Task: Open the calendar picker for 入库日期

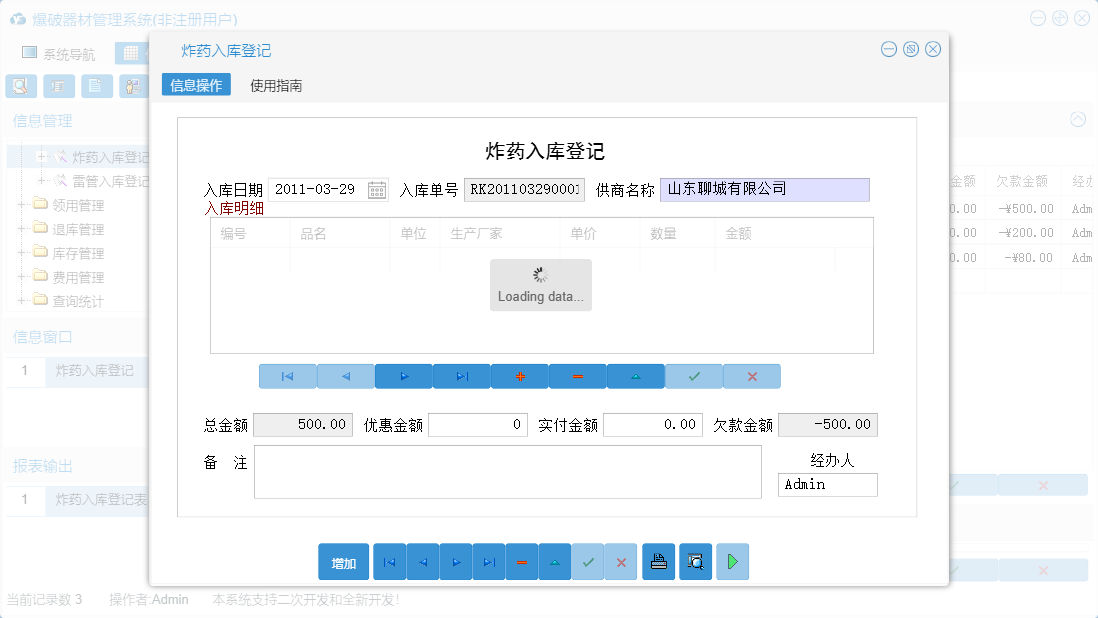Action: [x=377, y=189]
